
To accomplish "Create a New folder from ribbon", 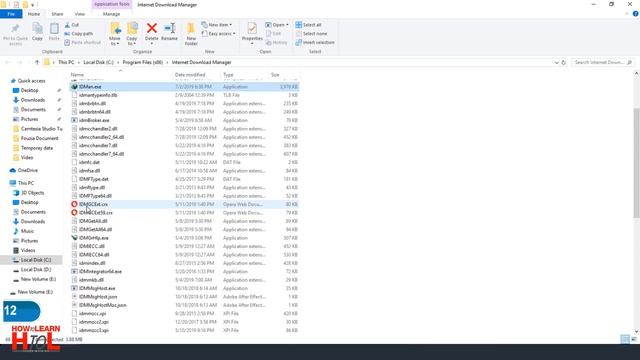I will tap(191, 34).
